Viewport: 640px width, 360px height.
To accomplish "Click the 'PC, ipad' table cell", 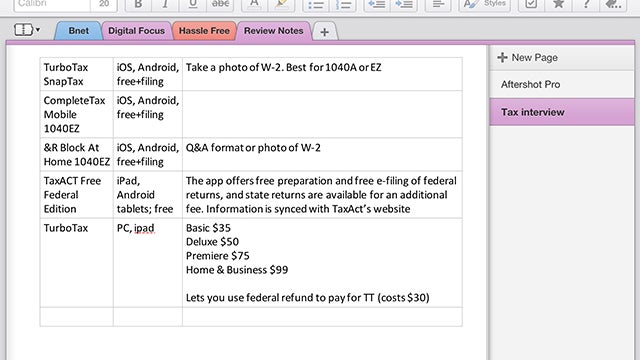I will 148,263.
